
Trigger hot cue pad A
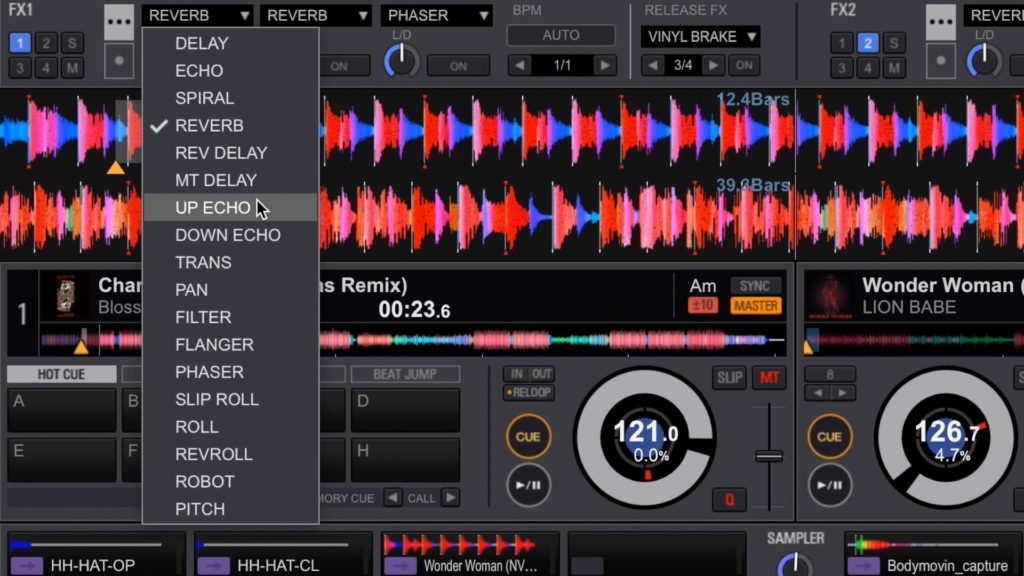[61, 410]
